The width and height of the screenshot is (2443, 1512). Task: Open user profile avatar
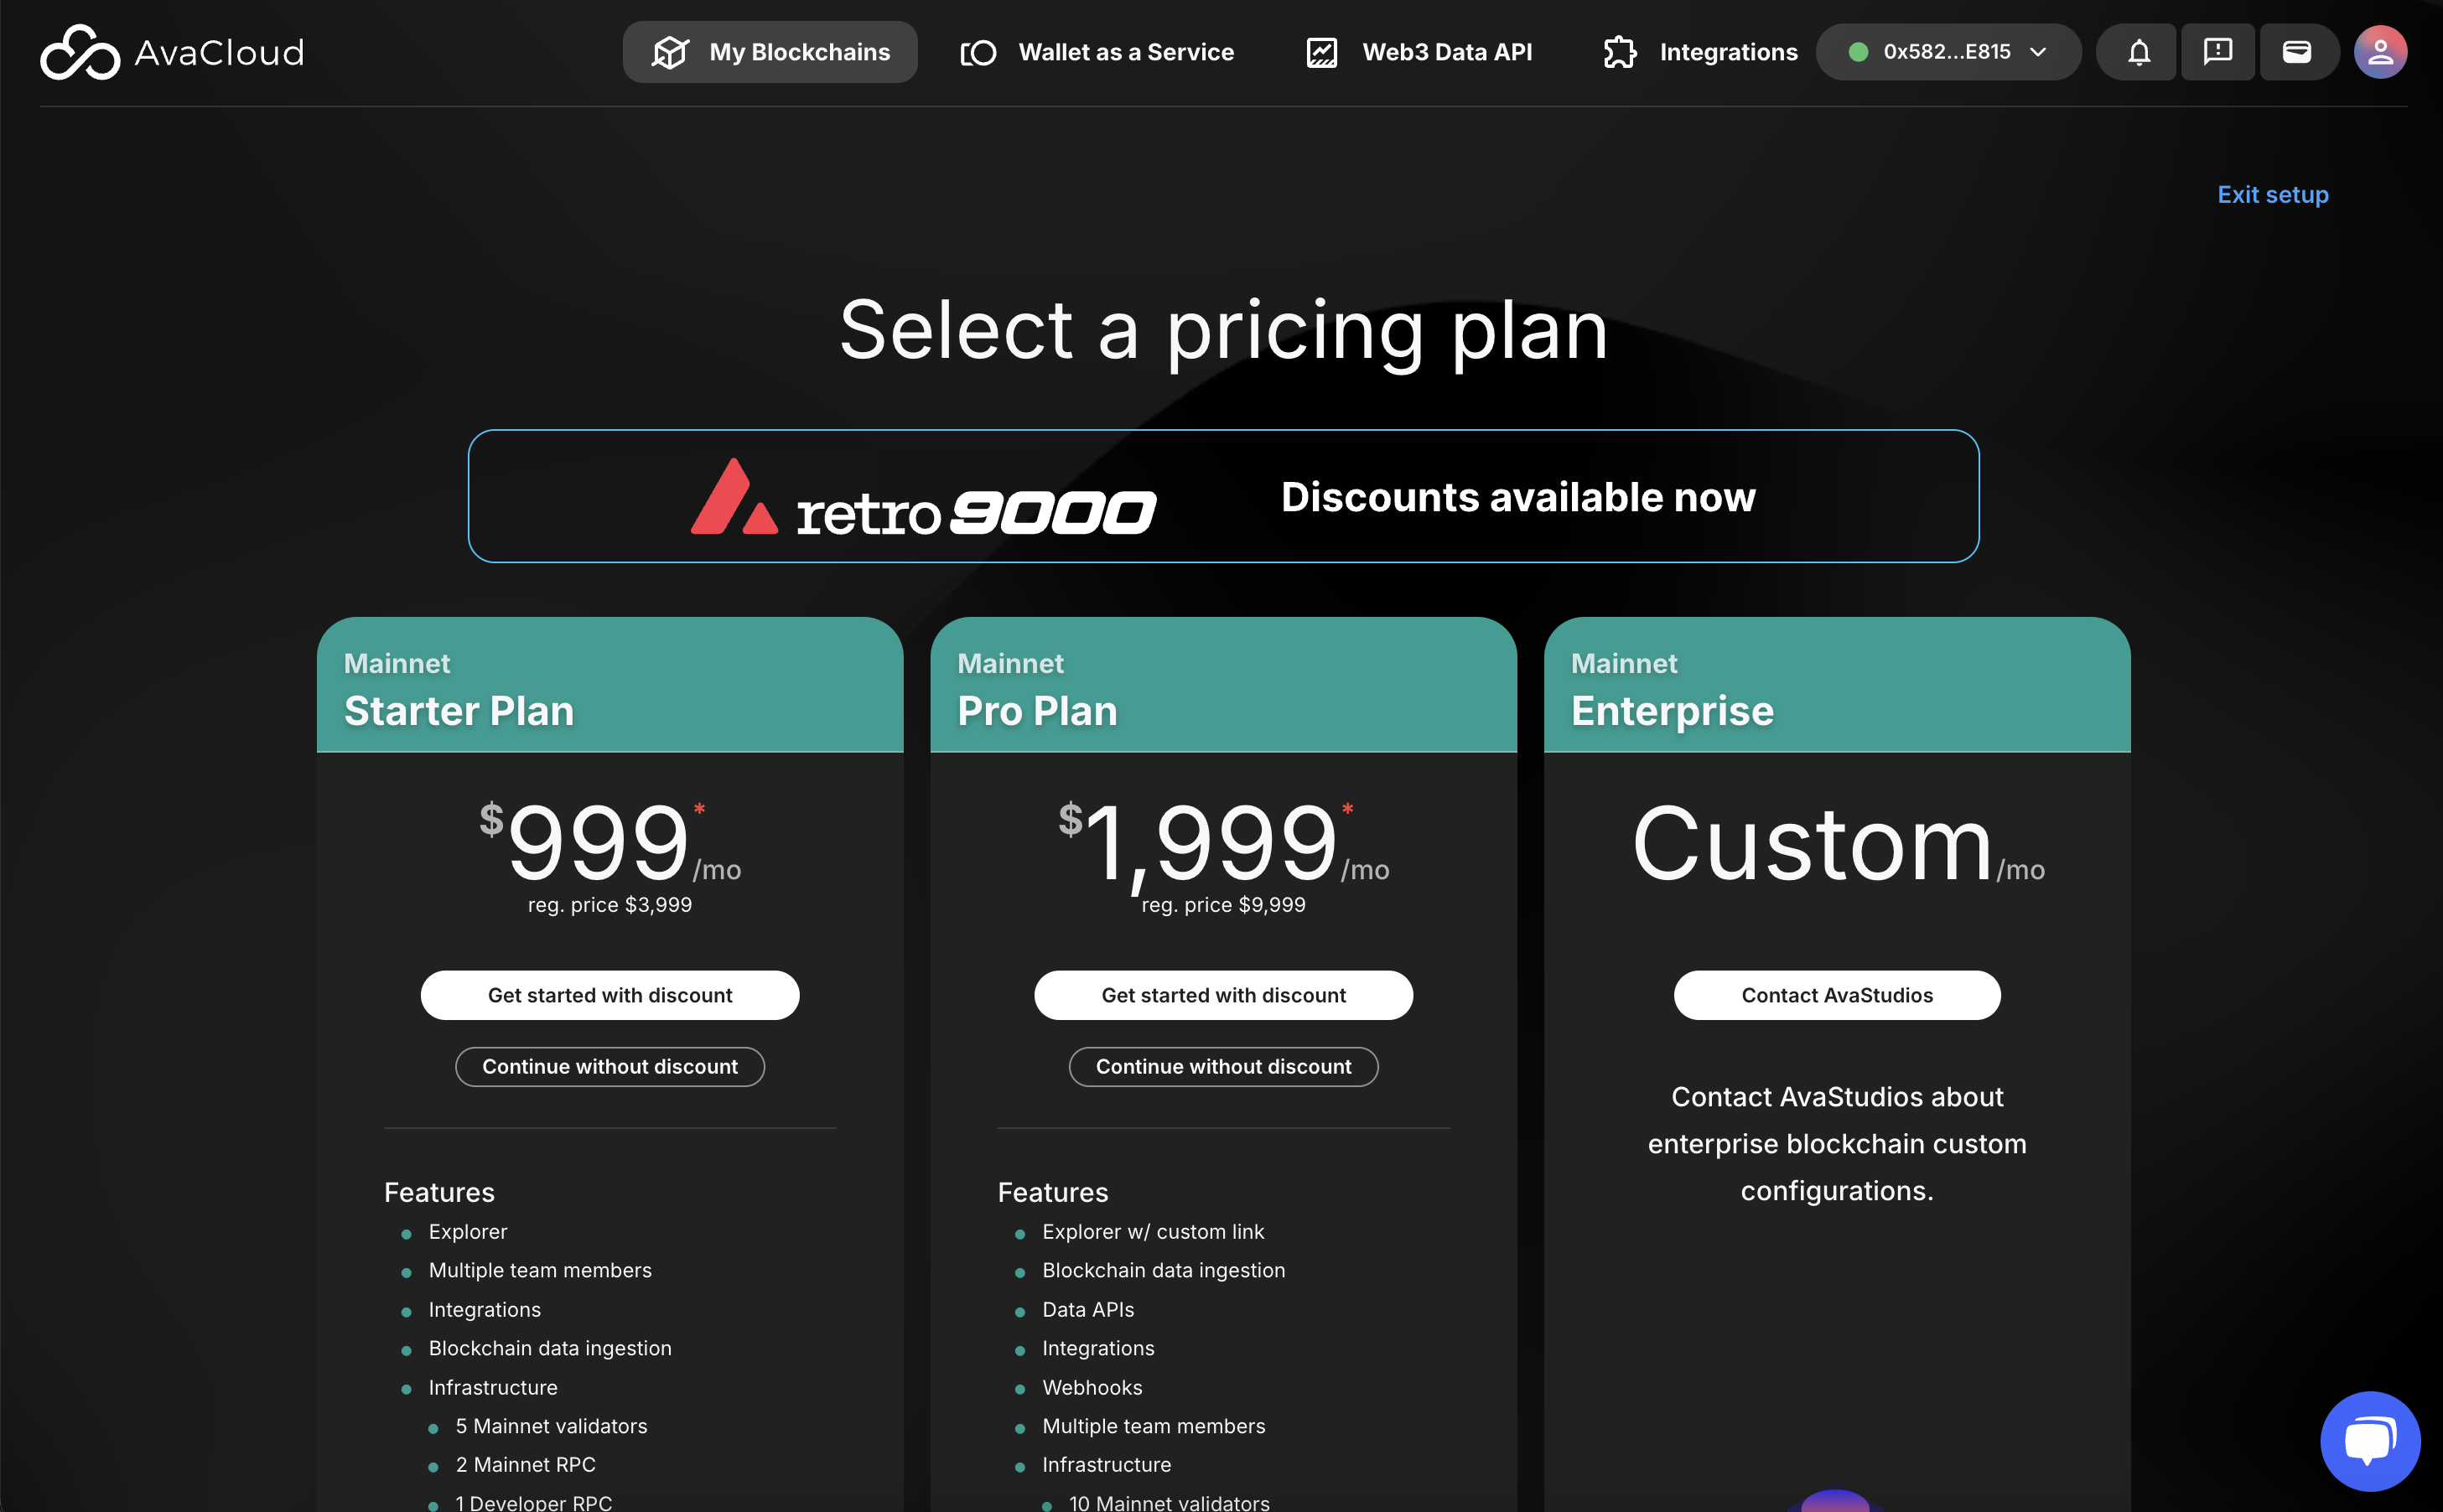click(2380, 52)
